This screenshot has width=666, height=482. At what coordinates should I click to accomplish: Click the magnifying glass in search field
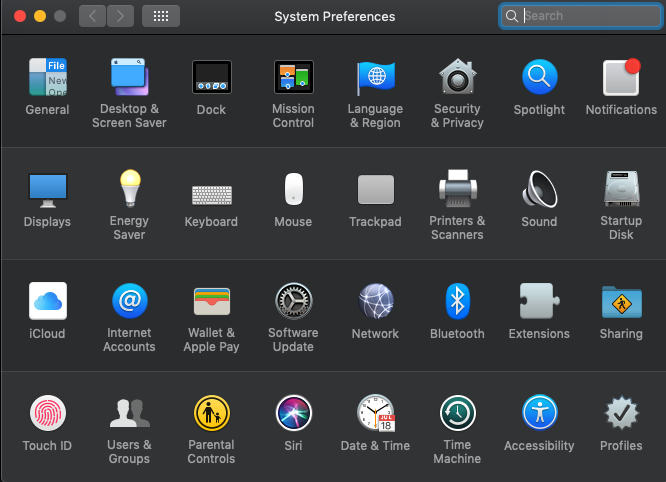tap(512, 16)
